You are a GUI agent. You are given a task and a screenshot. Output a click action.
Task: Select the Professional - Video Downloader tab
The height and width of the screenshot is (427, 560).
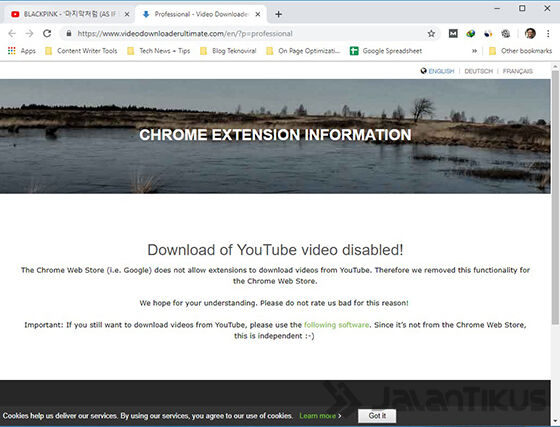click(200, 14)
